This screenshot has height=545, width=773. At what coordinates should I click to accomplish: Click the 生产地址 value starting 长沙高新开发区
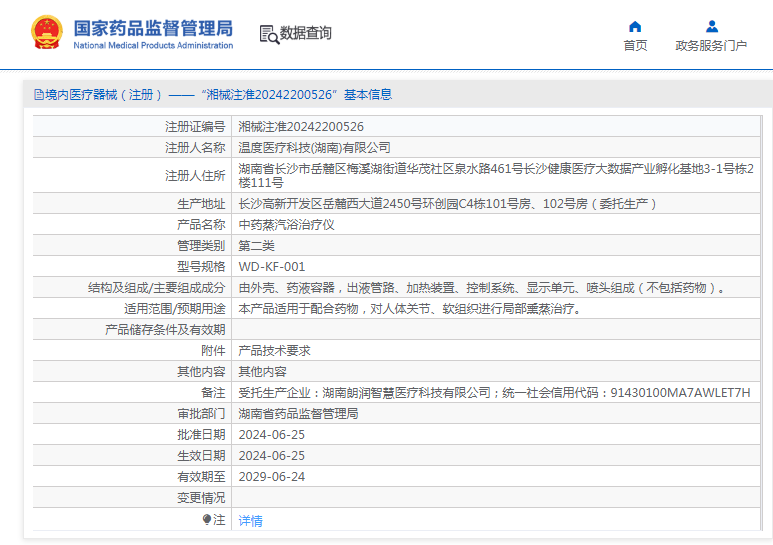coord(448,204)
